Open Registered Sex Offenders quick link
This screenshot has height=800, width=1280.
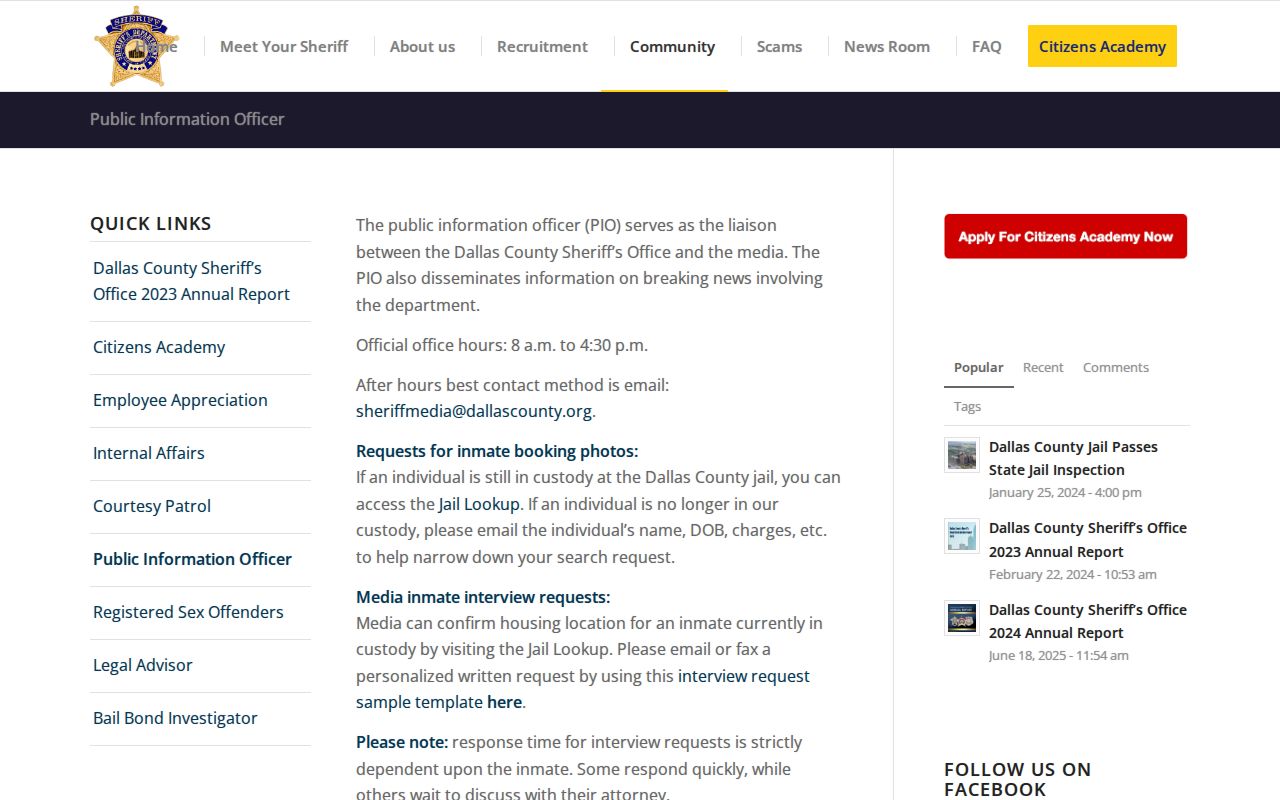pyautogui.click(x=188, y=612)
